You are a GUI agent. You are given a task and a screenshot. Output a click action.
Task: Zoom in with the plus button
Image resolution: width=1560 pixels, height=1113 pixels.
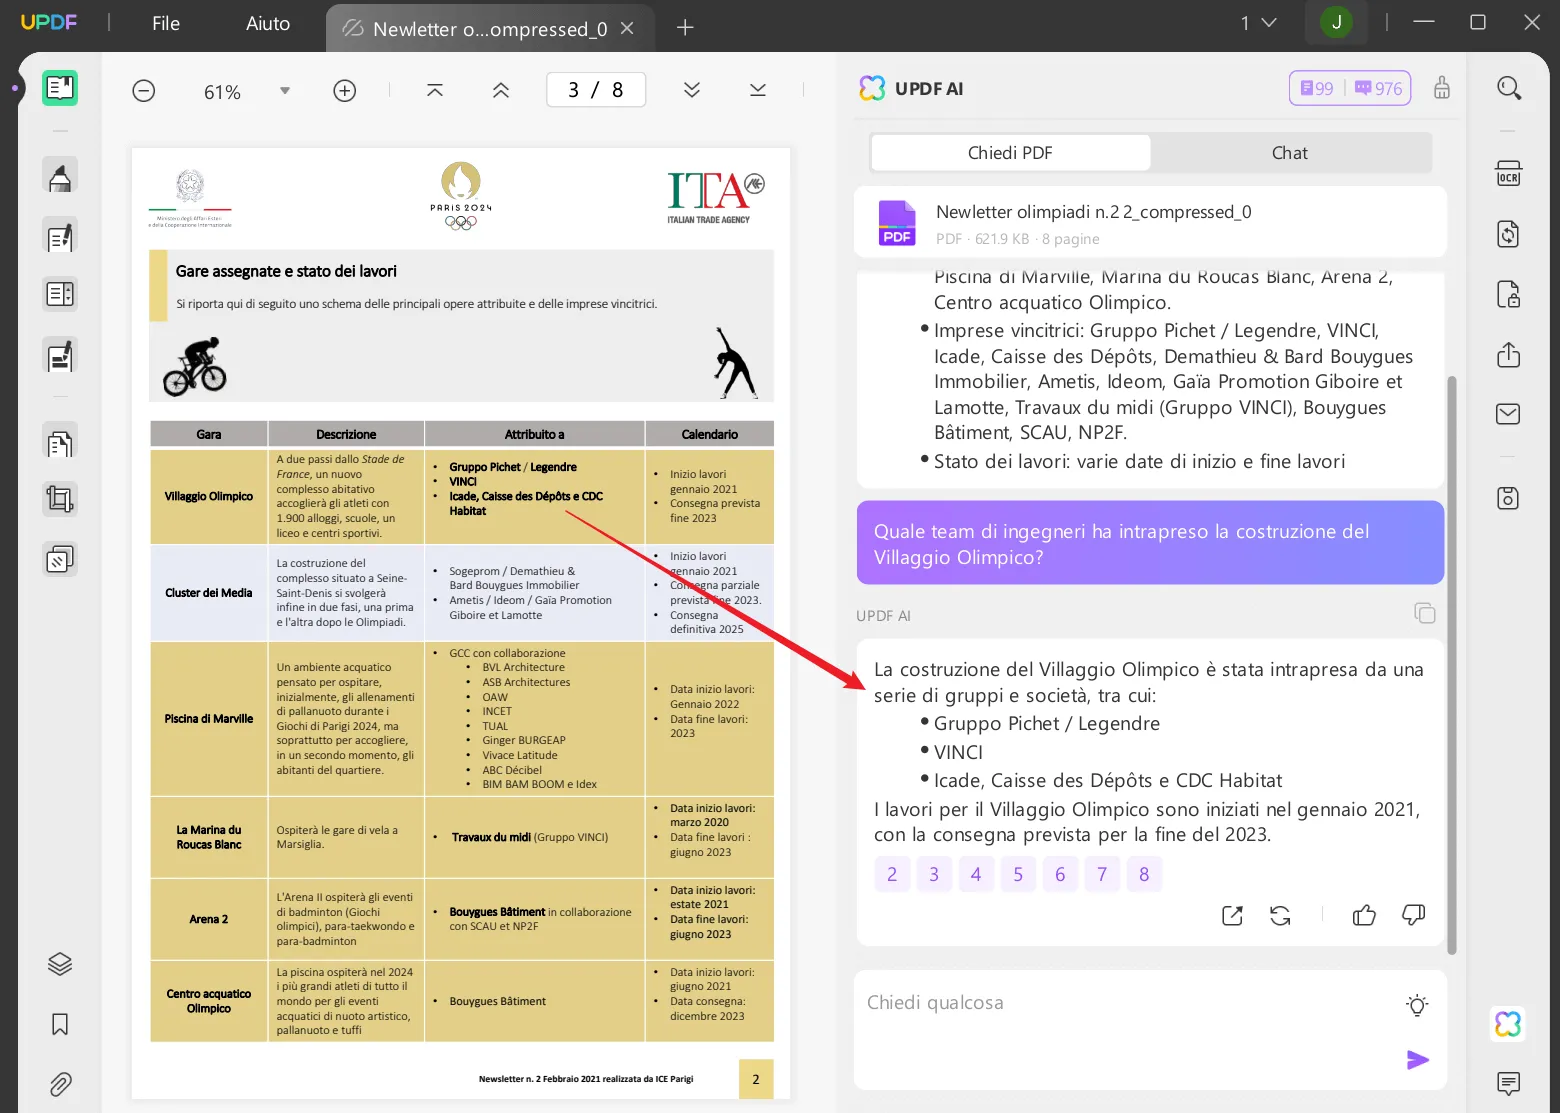pos(345,91)
